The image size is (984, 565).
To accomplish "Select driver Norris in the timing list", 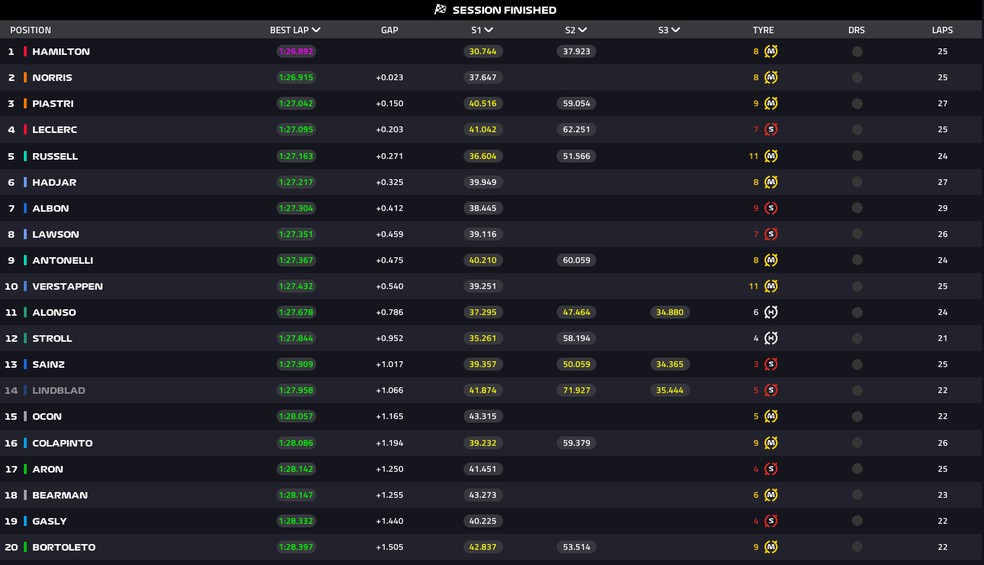I will pos(52,77).
